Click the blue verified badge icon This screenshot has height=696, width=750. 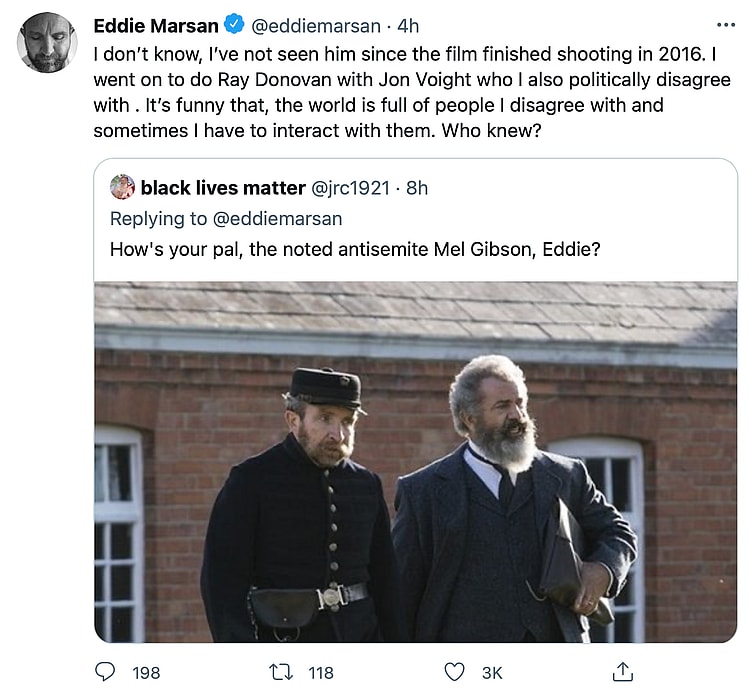coord(235,25)
